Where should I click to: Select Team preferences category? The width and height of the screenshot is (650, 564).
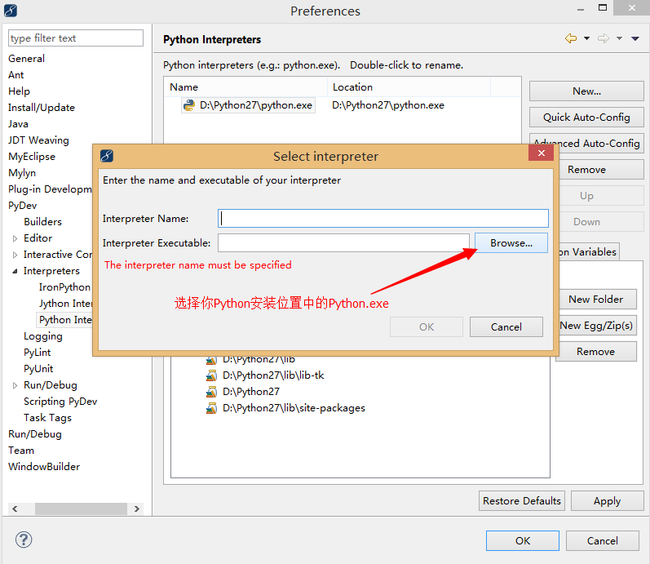point(21,450)
